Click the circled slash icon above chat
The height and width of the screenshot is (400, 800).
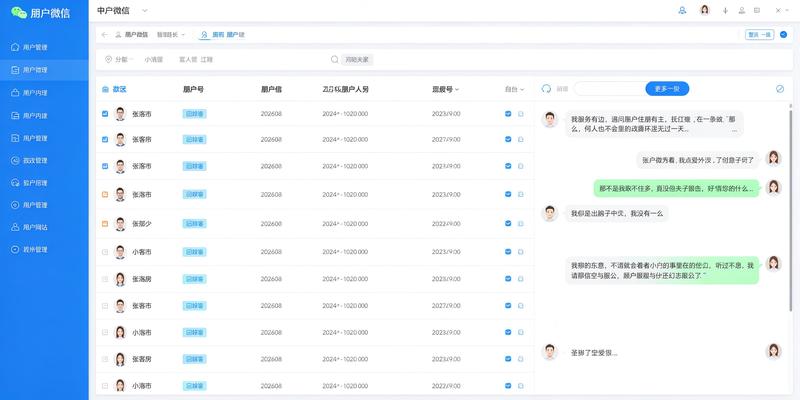[780, 89]
